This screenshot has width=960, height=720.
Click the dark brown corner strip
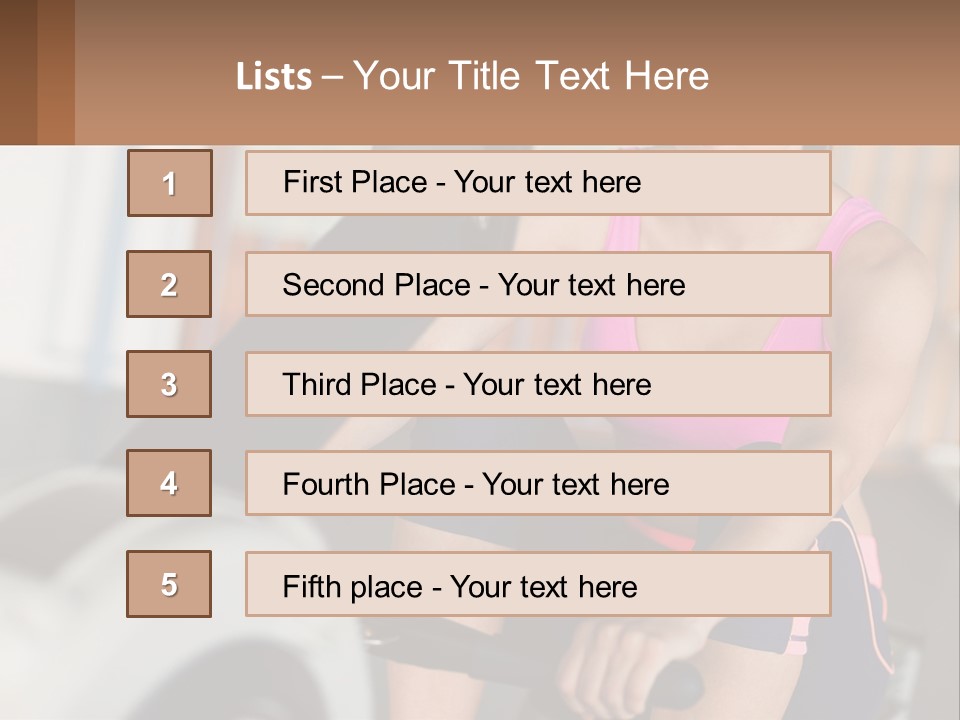[x=18, y=72]
